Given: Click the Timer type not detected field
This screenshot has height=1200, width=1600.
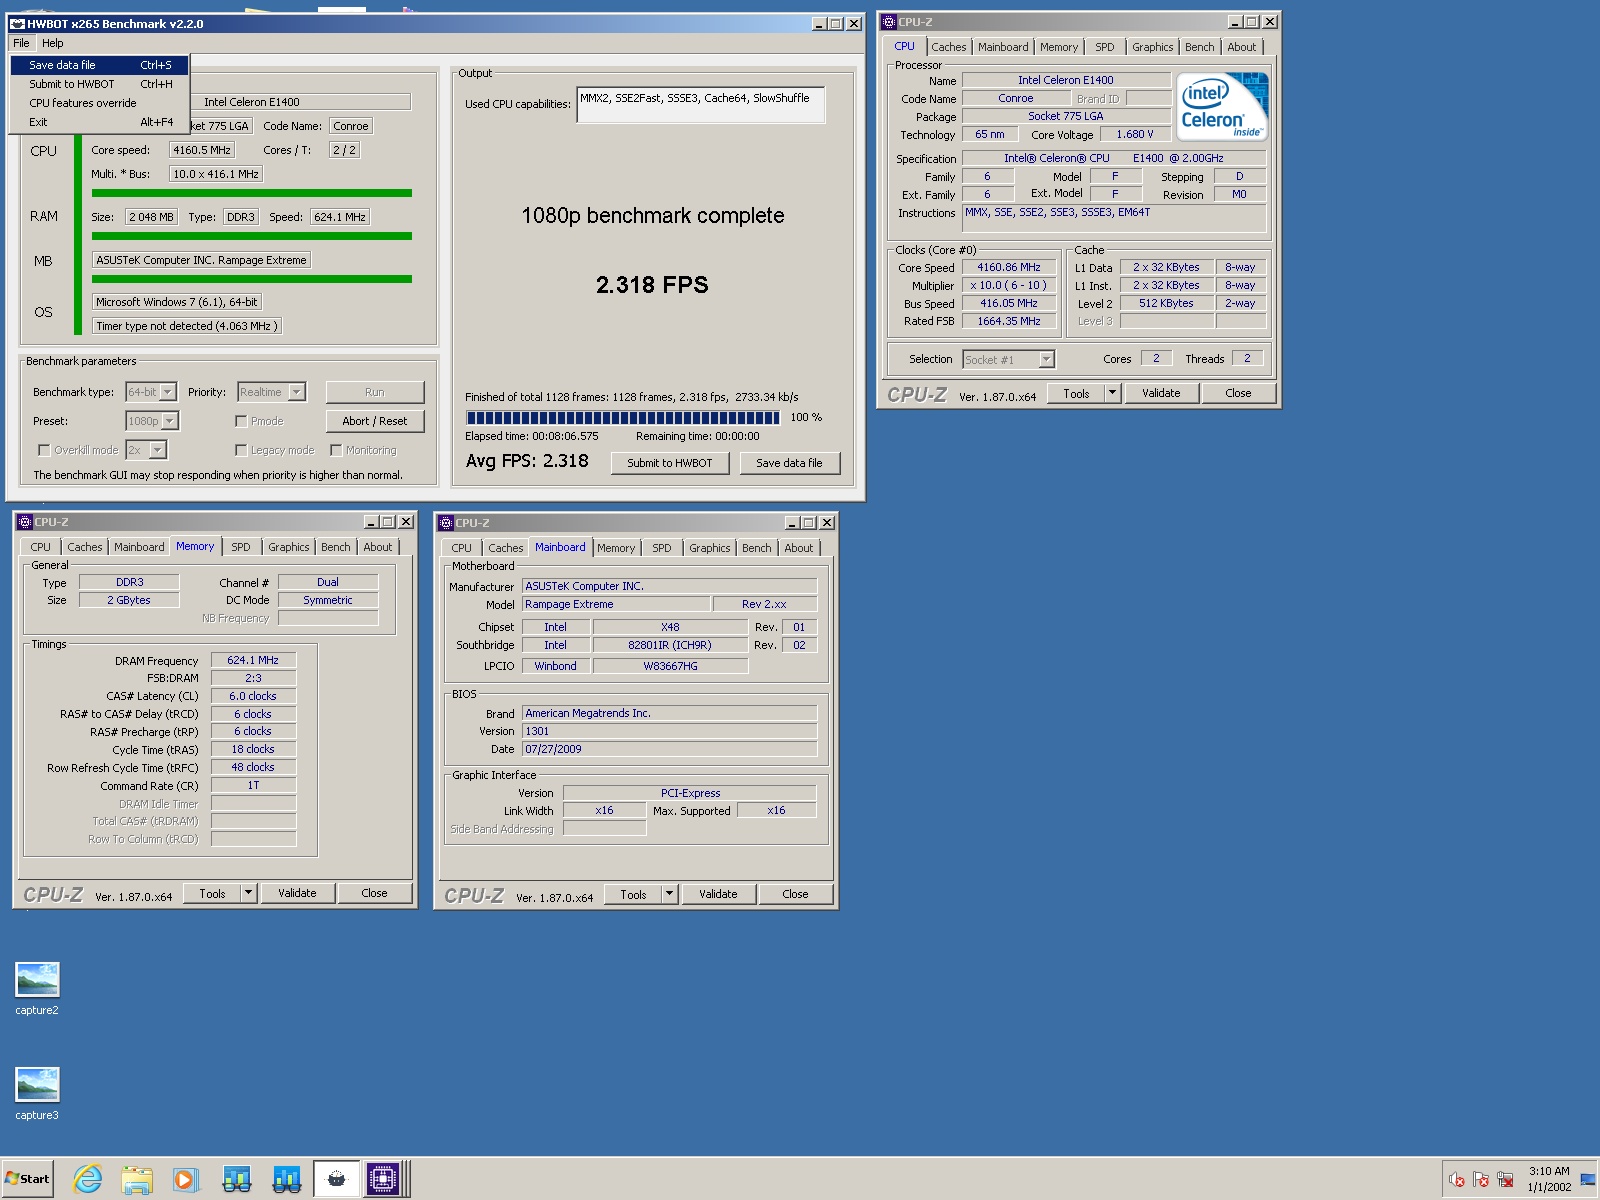Looking at the screenshot, I should 187,326.
